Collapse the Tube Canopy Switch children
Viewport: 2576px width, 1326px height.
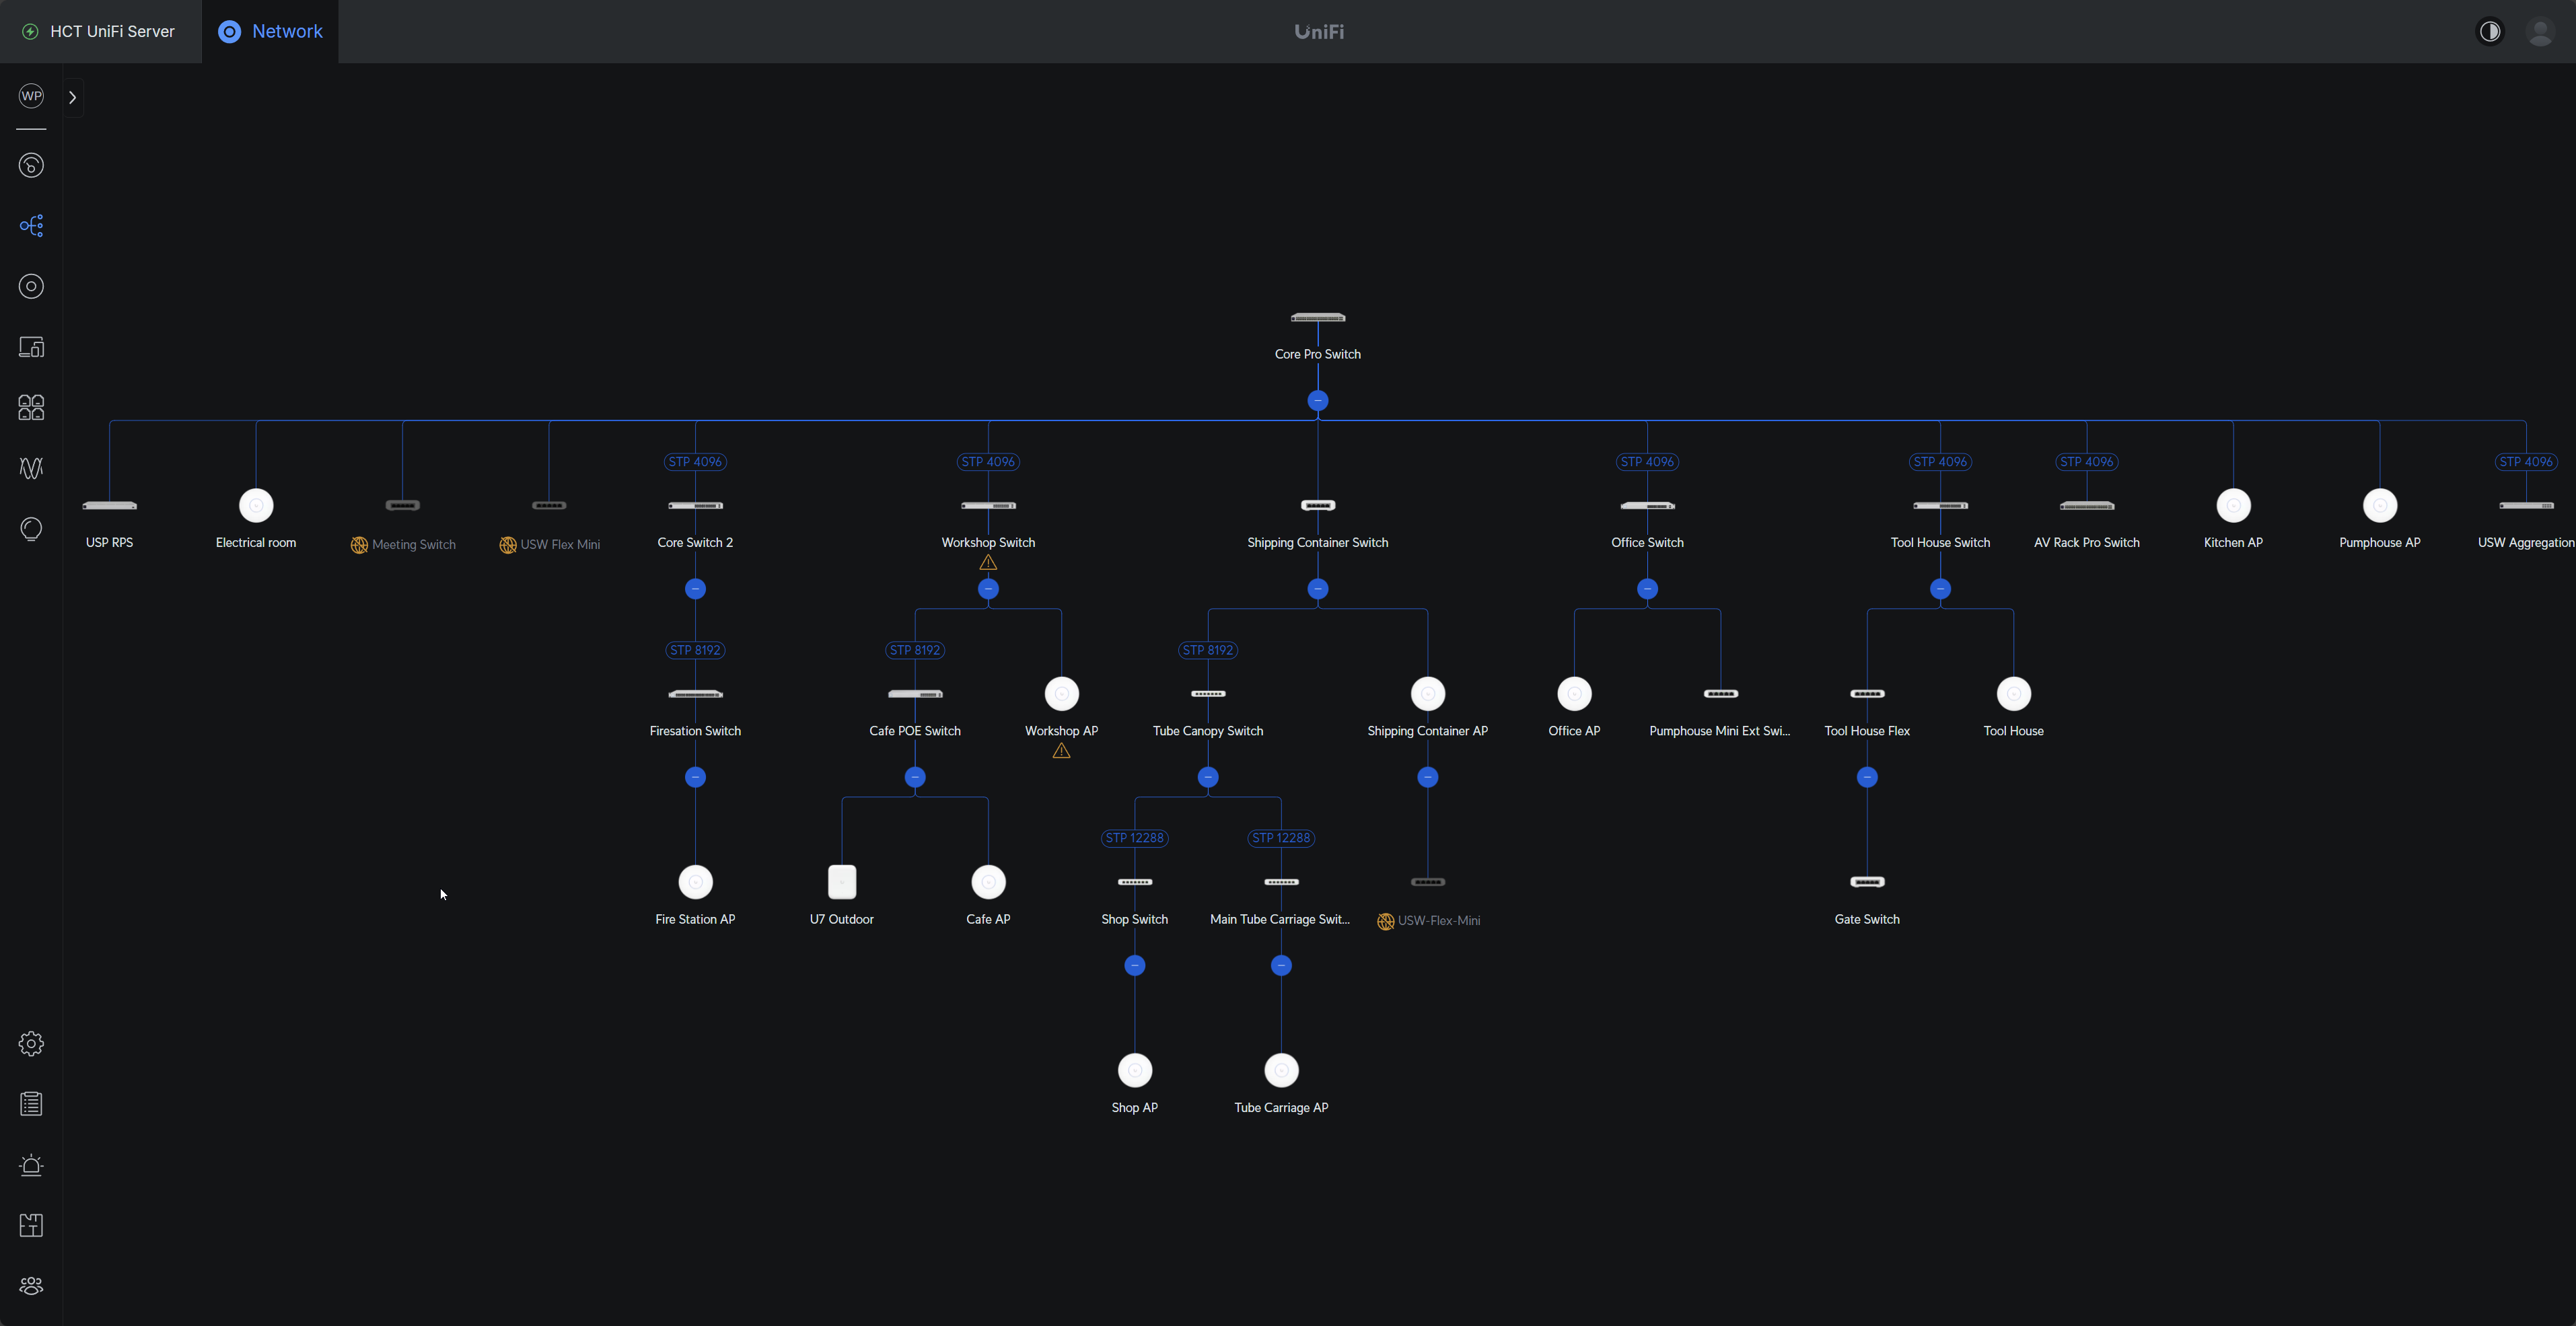(x=1208, y=777)
